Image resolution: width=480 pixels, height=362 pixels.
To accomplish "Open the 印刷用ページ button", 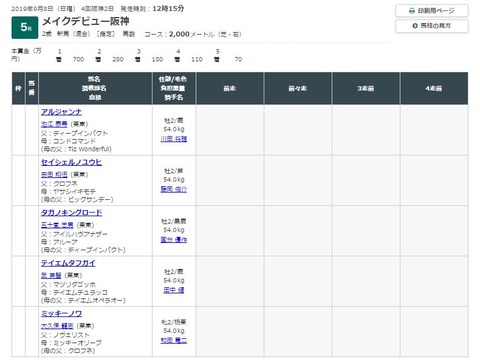I will pyautogui.click(x=432, y=11).
